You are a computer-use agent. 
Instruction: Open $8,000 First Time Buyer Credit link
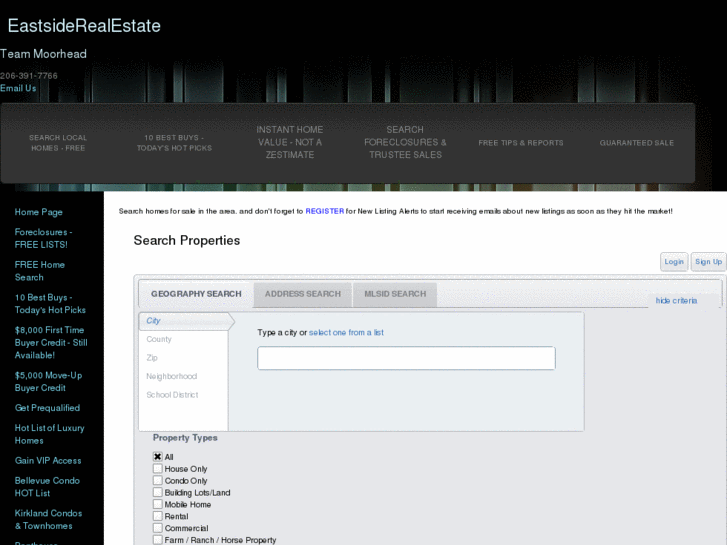[x=51, y=343]
